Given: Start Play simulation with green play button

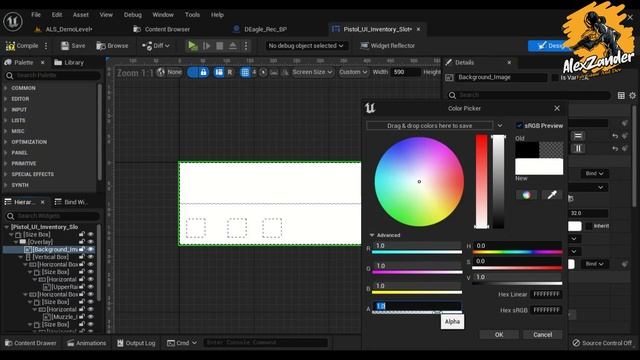Looking at the screenshot, I should (192, 46).
